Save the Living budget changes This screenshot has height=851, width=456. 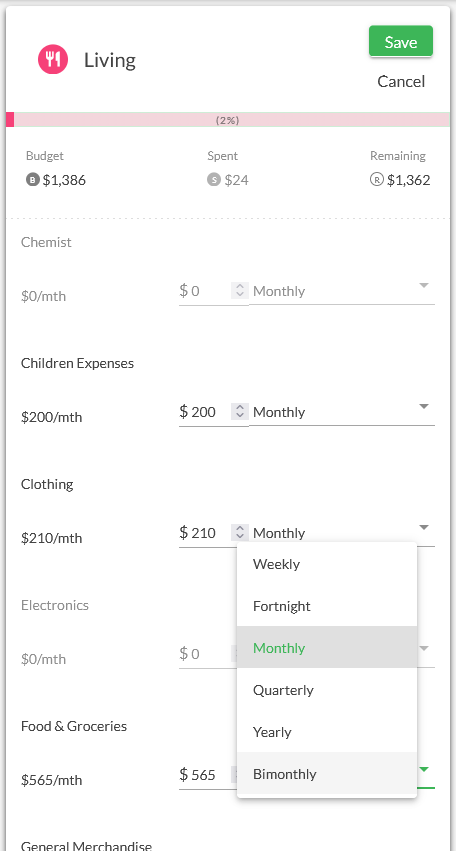click(x=401, y=41)
